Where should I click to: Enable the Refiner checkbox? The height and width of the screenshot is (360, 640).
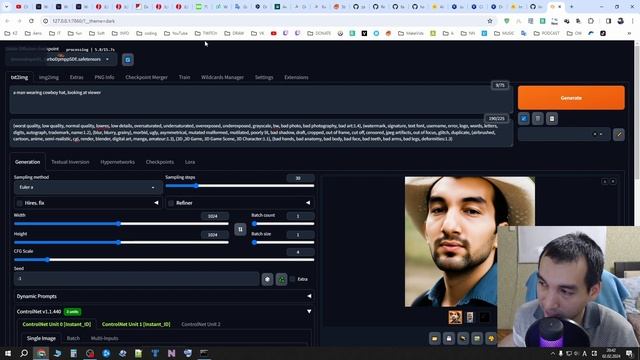click(x=171, y=203)
